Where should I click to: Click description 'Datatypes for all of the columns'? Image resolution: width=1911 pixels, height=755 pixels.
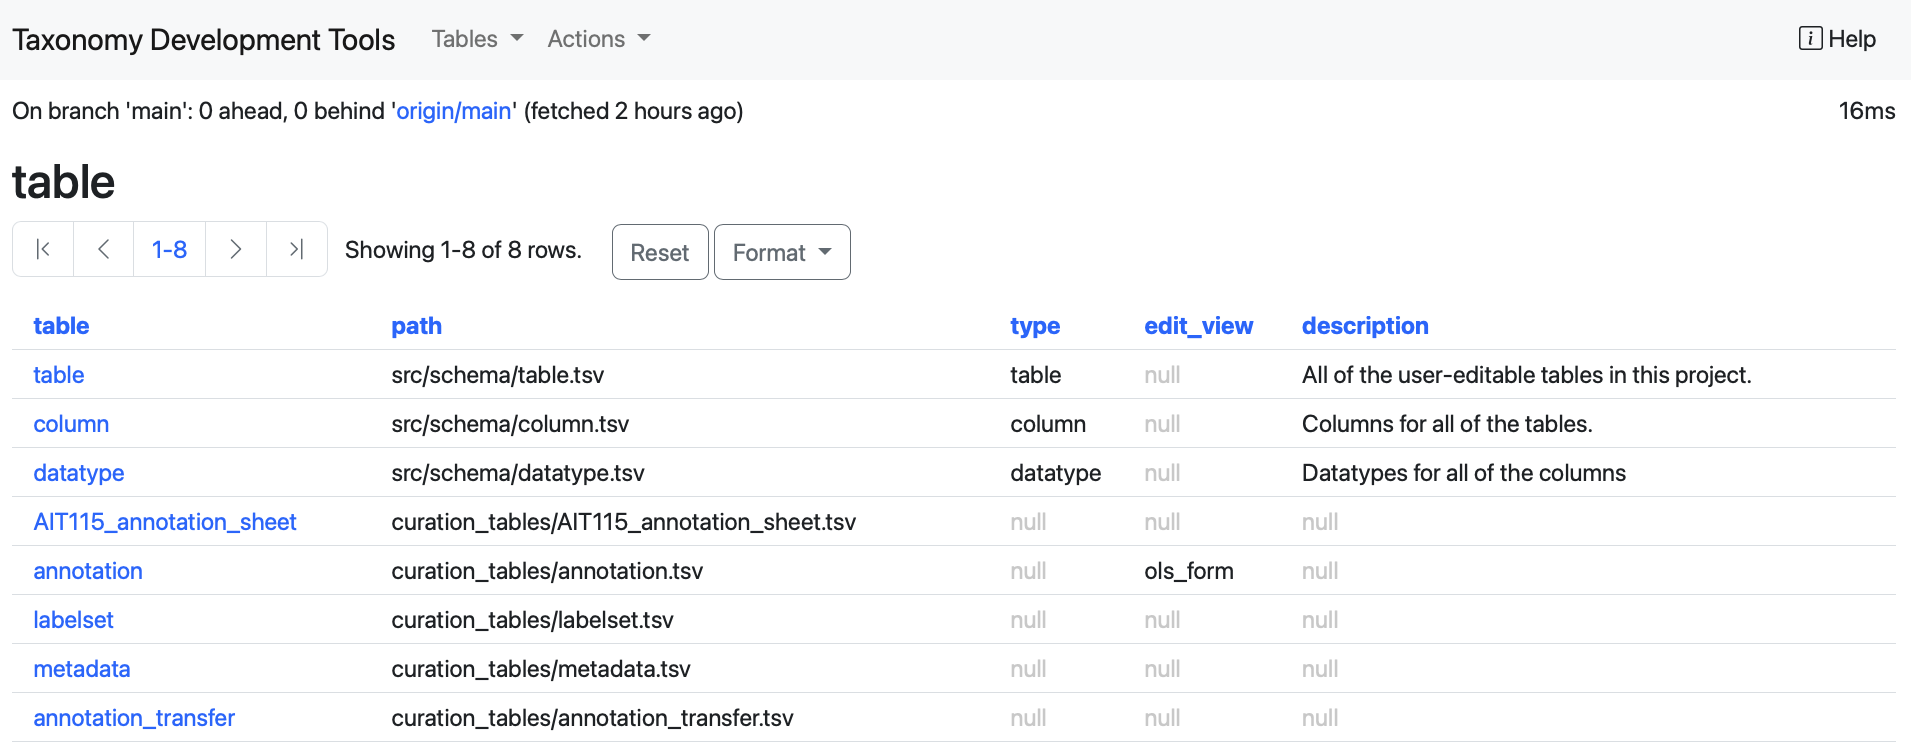tap(1464, 473)
